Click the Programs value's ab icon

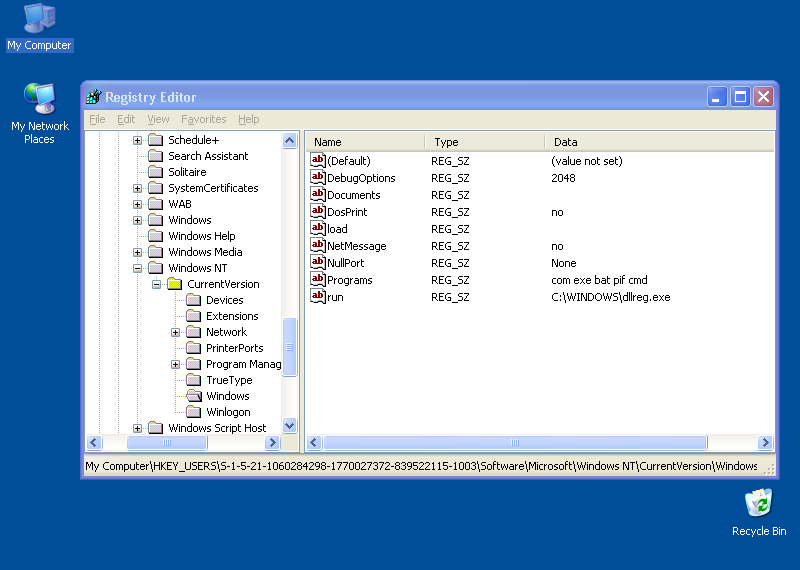point(318,280)
